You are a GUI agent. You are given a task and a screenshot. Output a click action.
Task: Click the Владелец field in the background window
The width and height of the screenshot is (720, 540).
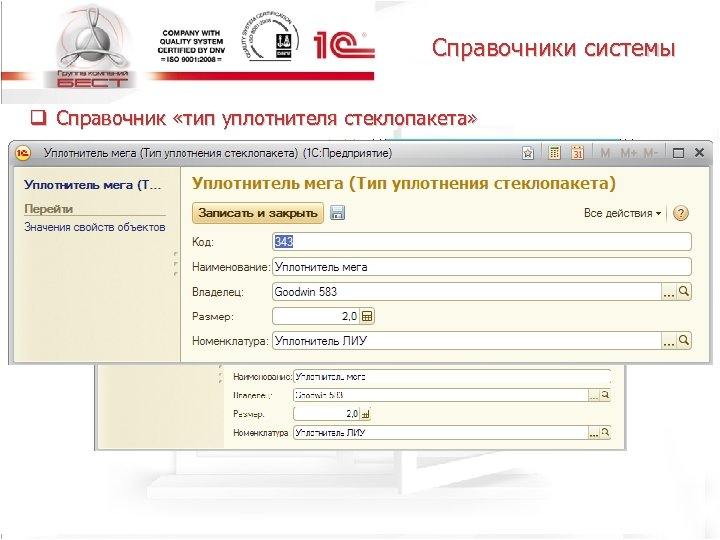440,395
